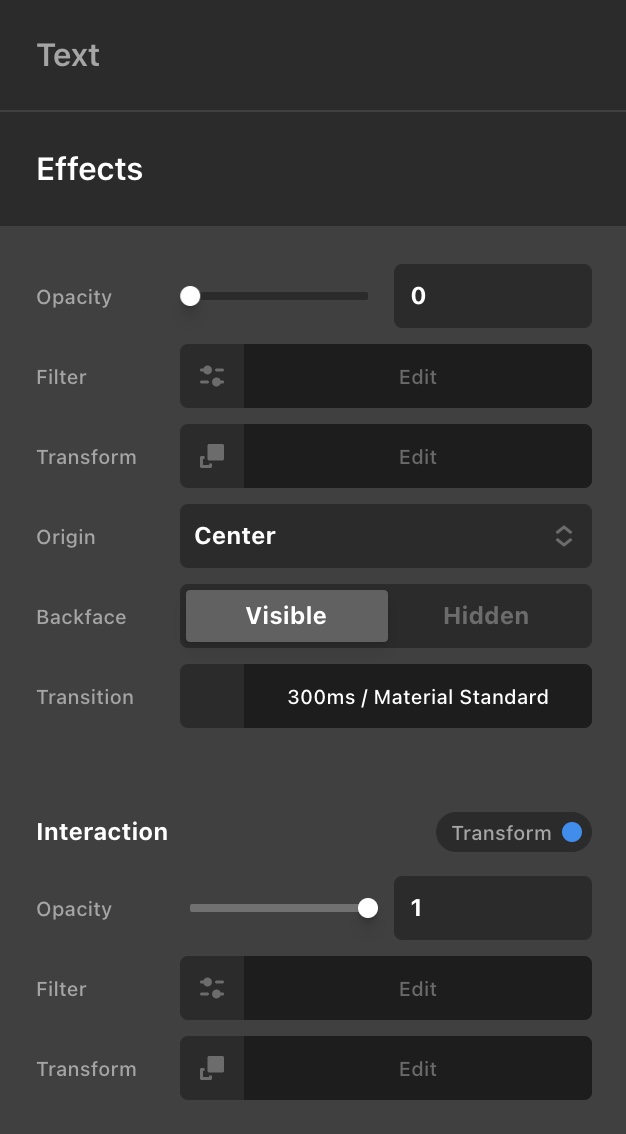Click the Interaction Opacity slider handle
The width and height of the screenshot is (626, 1134).
point(368,908)
